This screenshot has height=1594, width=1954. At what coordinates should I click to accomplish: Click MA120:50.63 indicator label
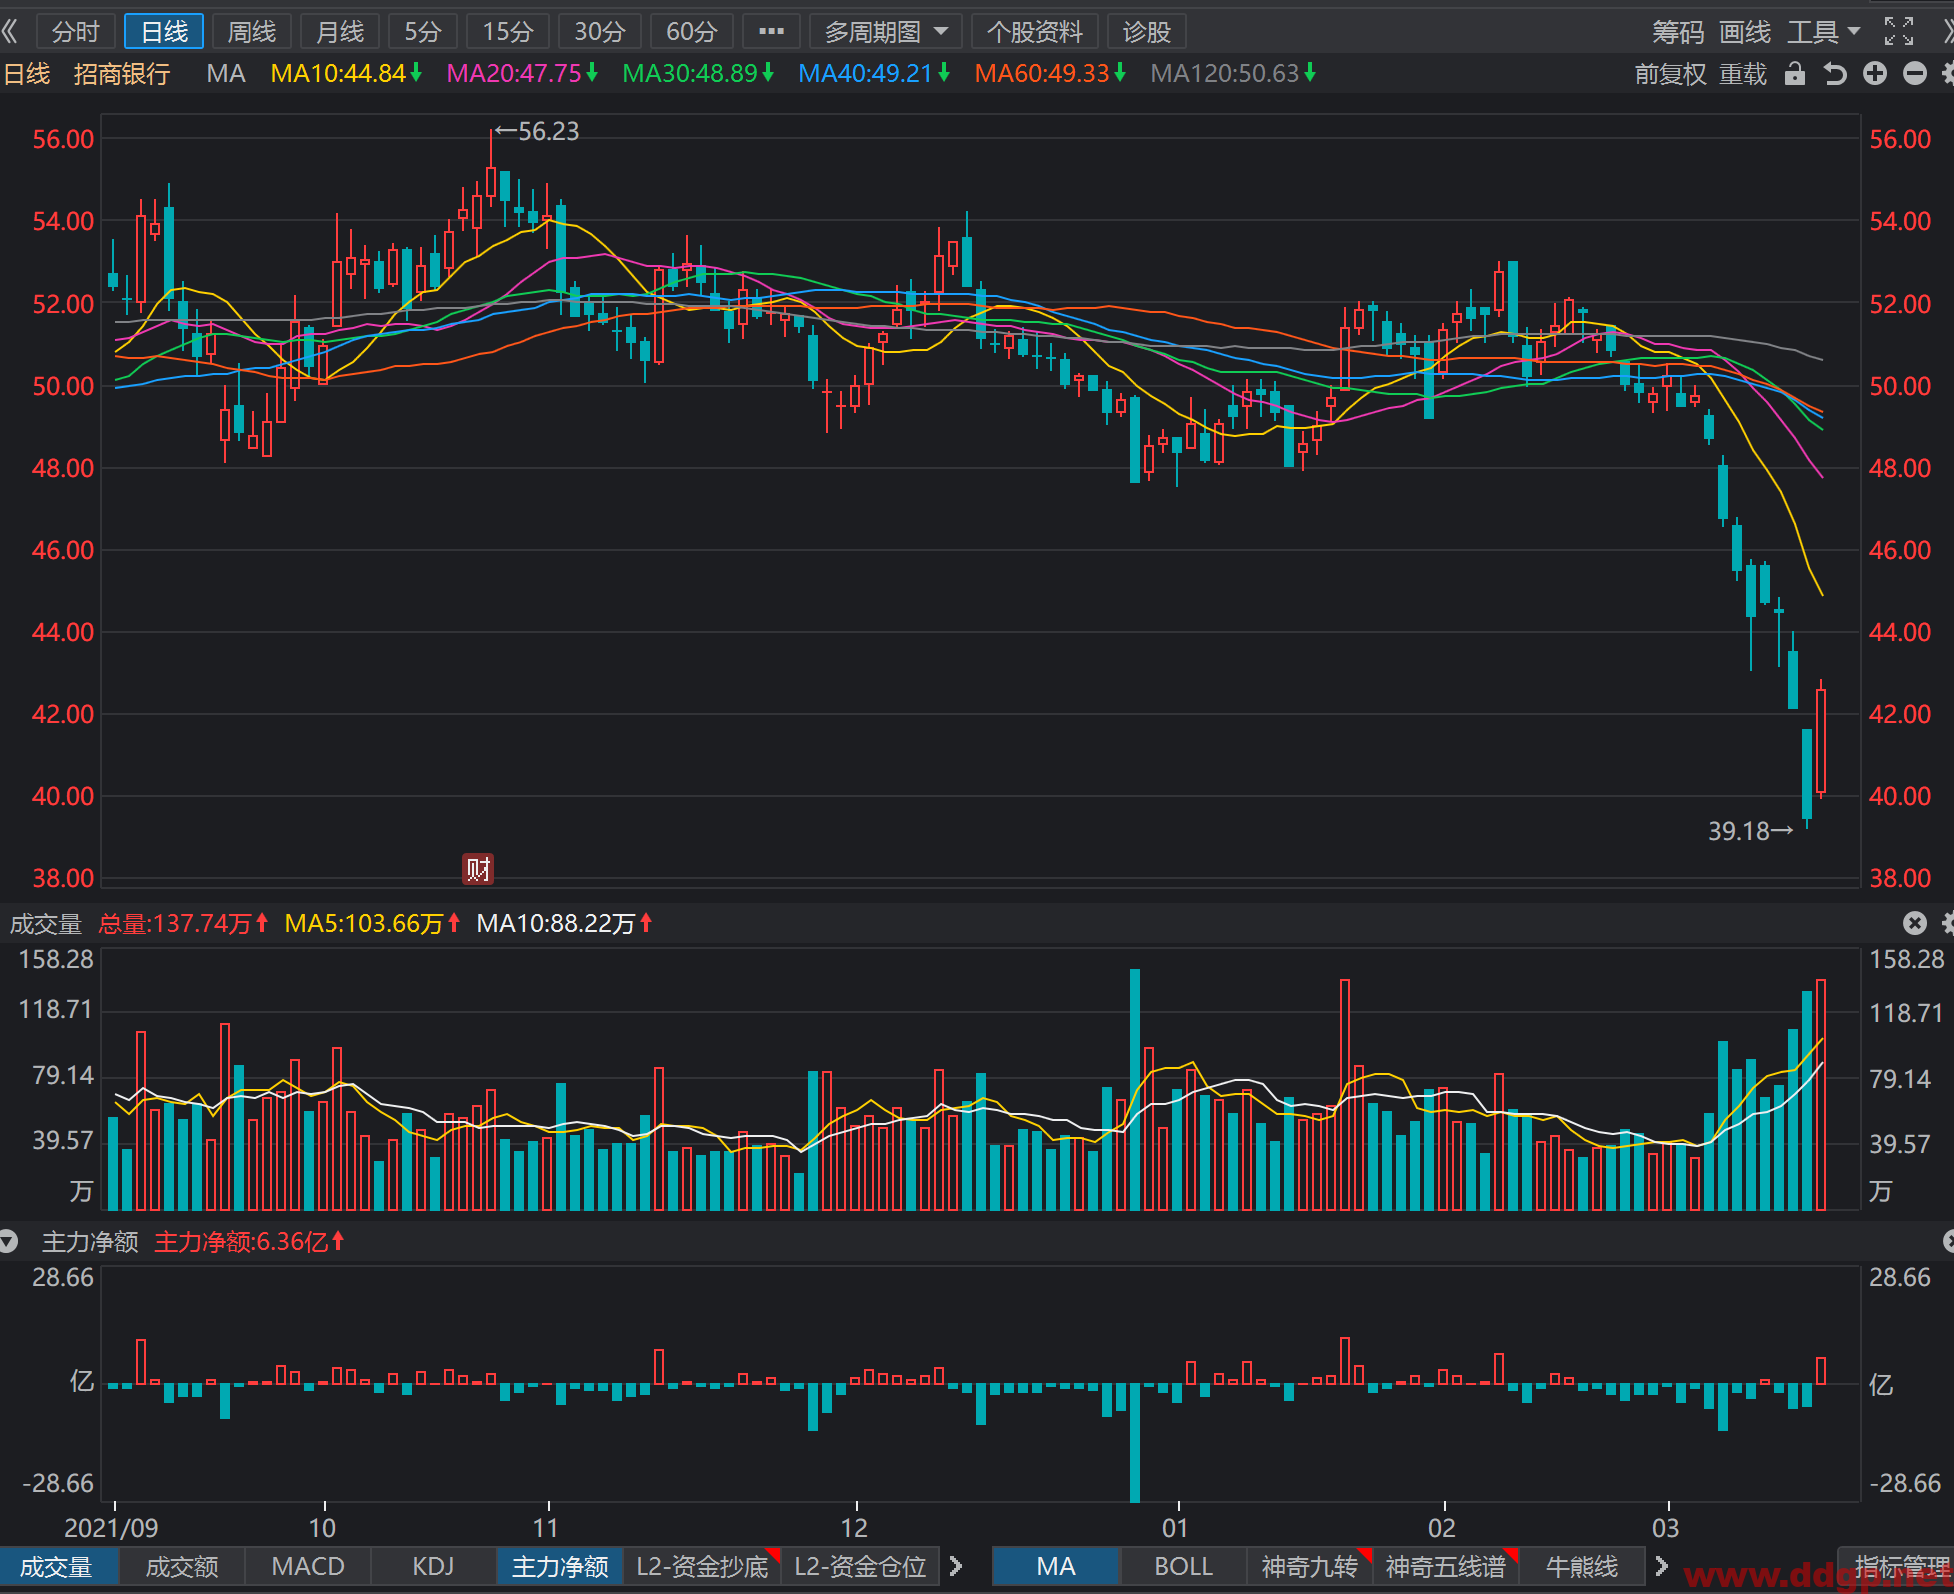(1233, 74)
